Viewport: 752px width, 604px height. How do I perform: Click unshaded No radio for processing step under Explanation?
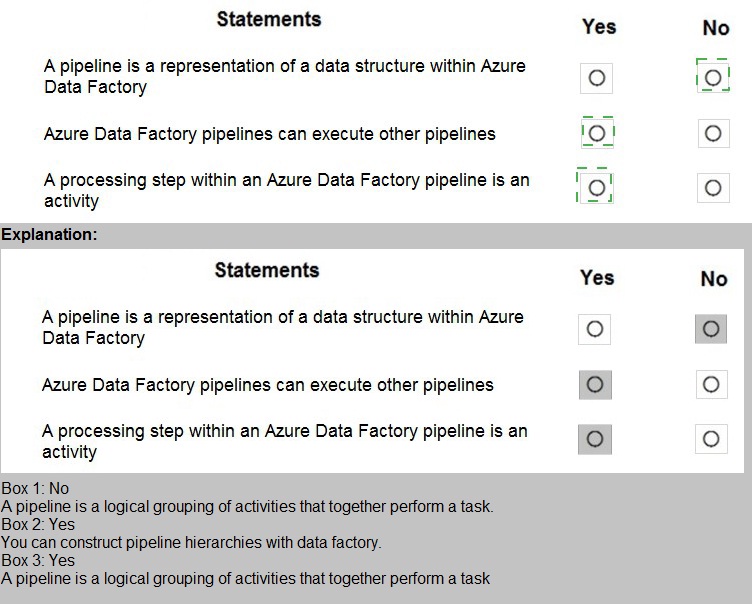[711, 439]
